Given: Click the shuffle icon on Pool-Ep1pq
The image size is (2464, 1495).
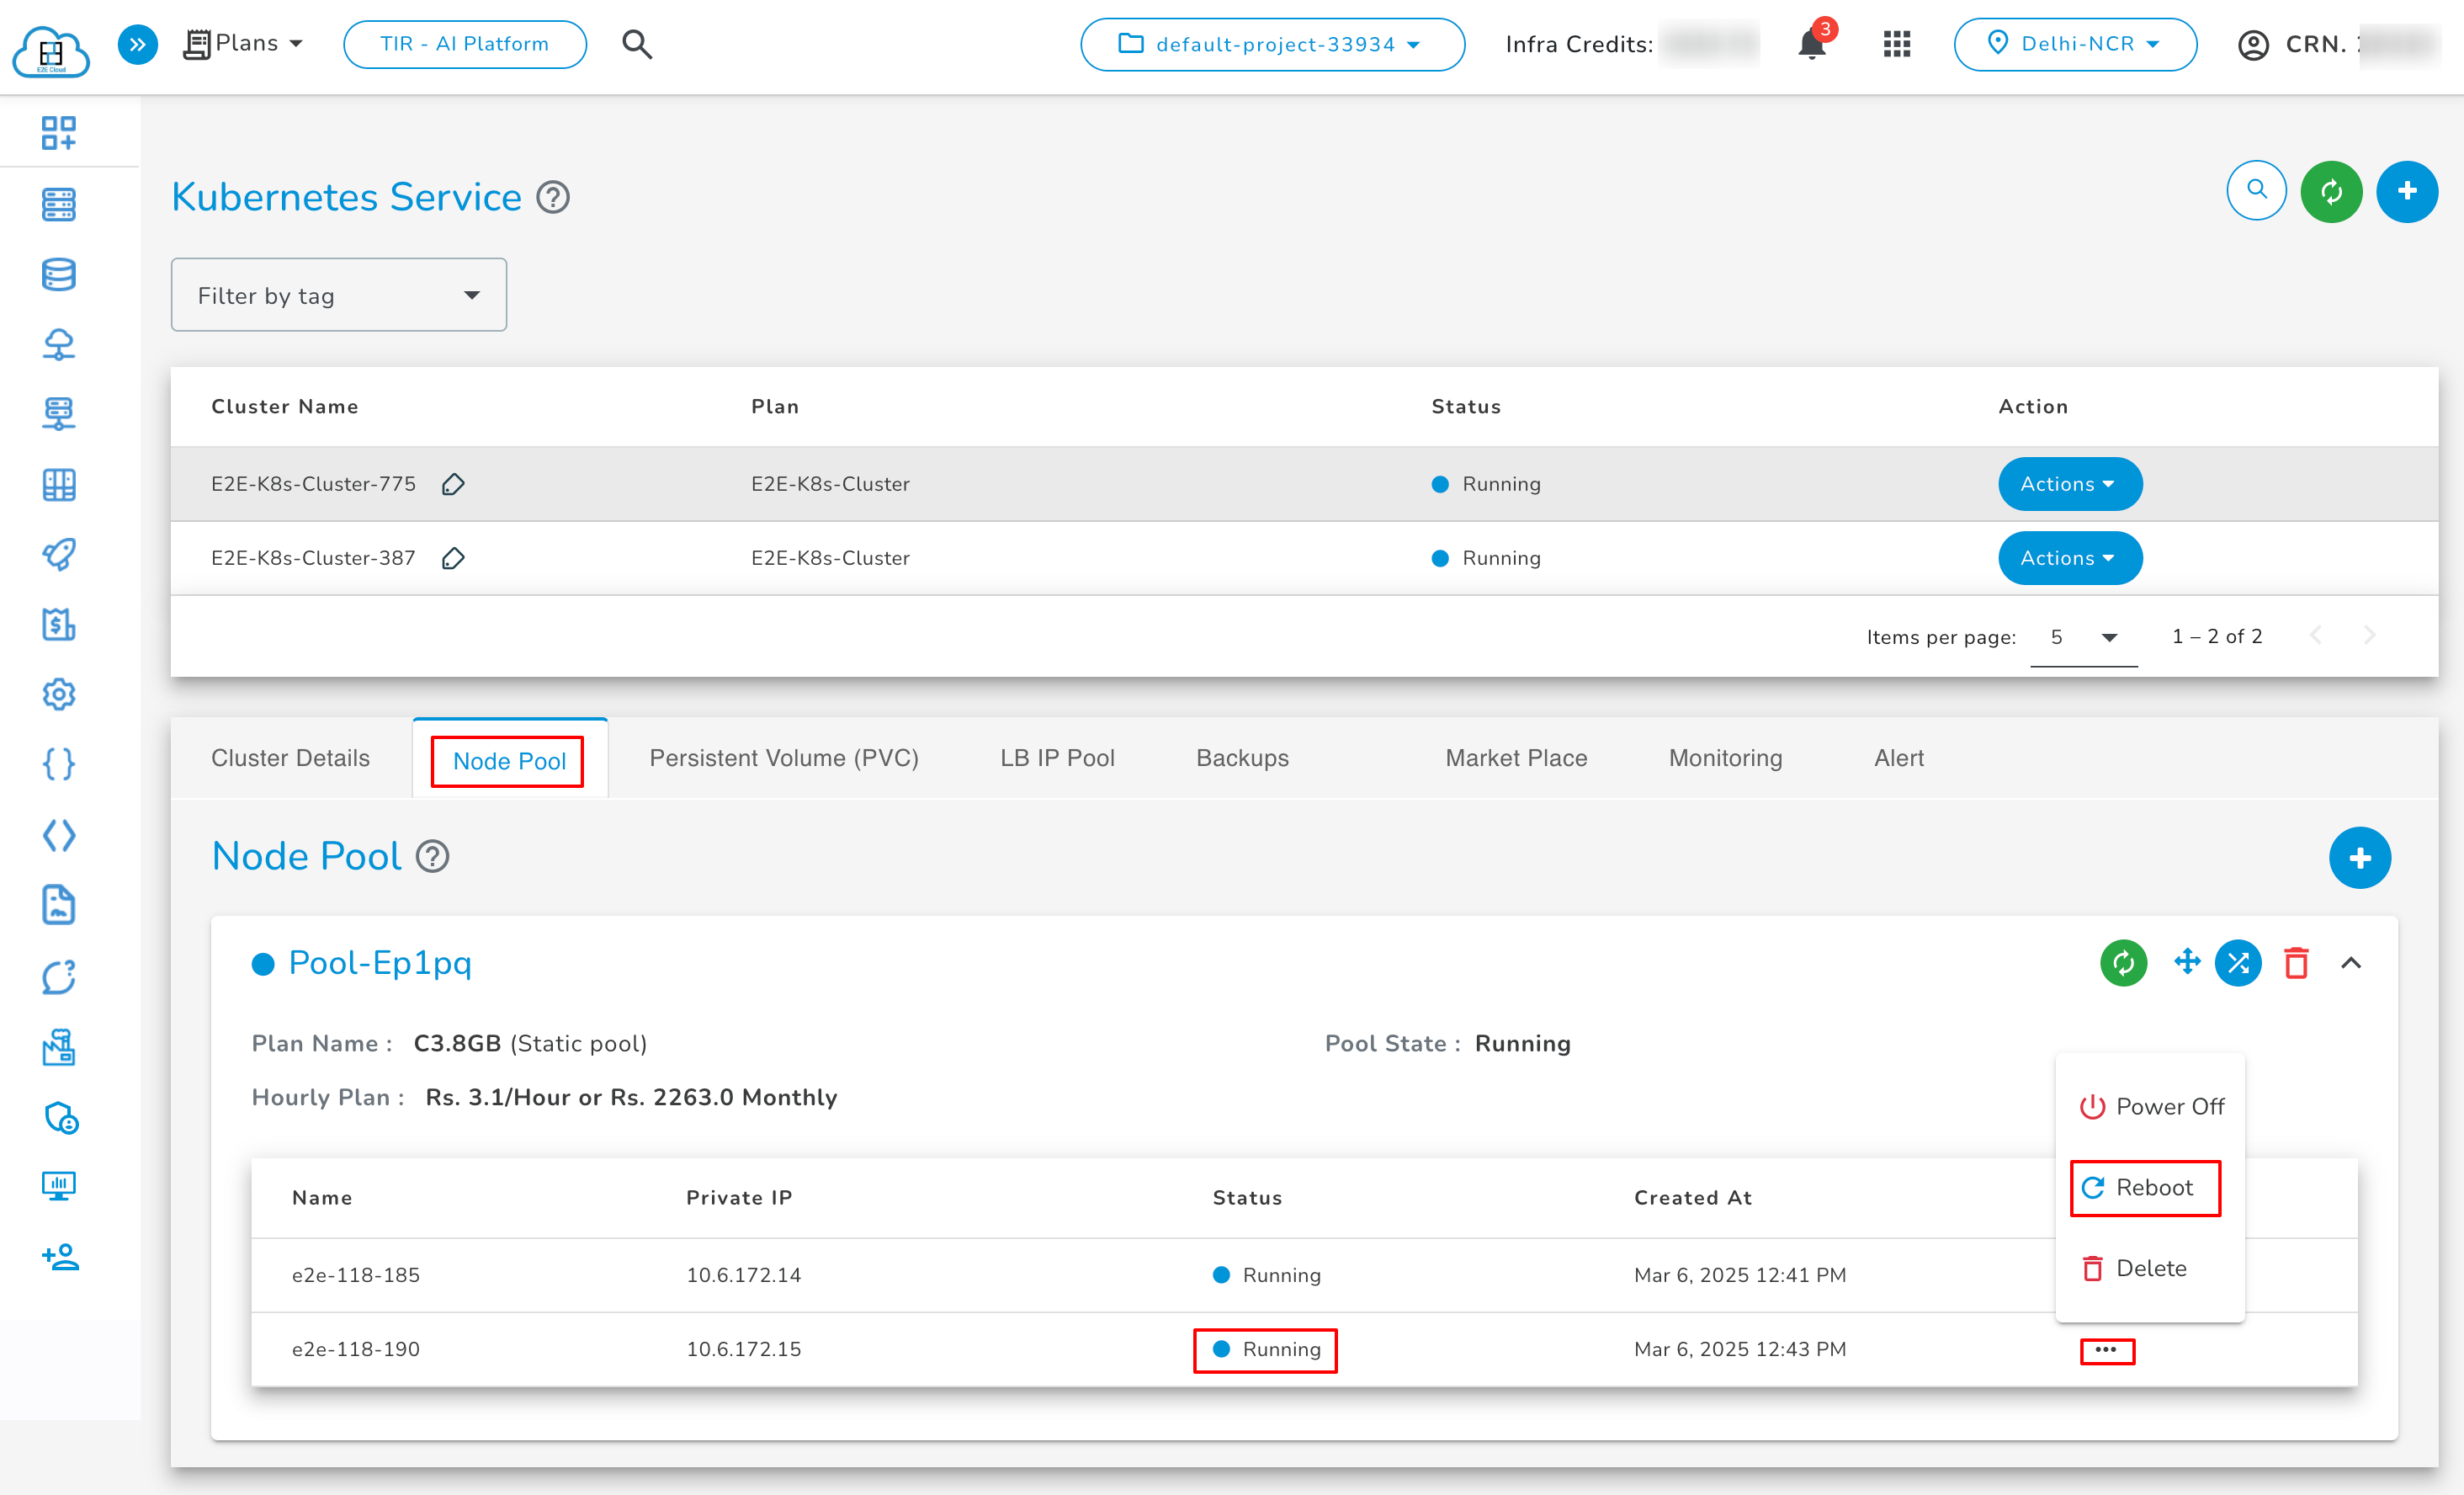Looking at the screenshot, I should coord(2238,963).
